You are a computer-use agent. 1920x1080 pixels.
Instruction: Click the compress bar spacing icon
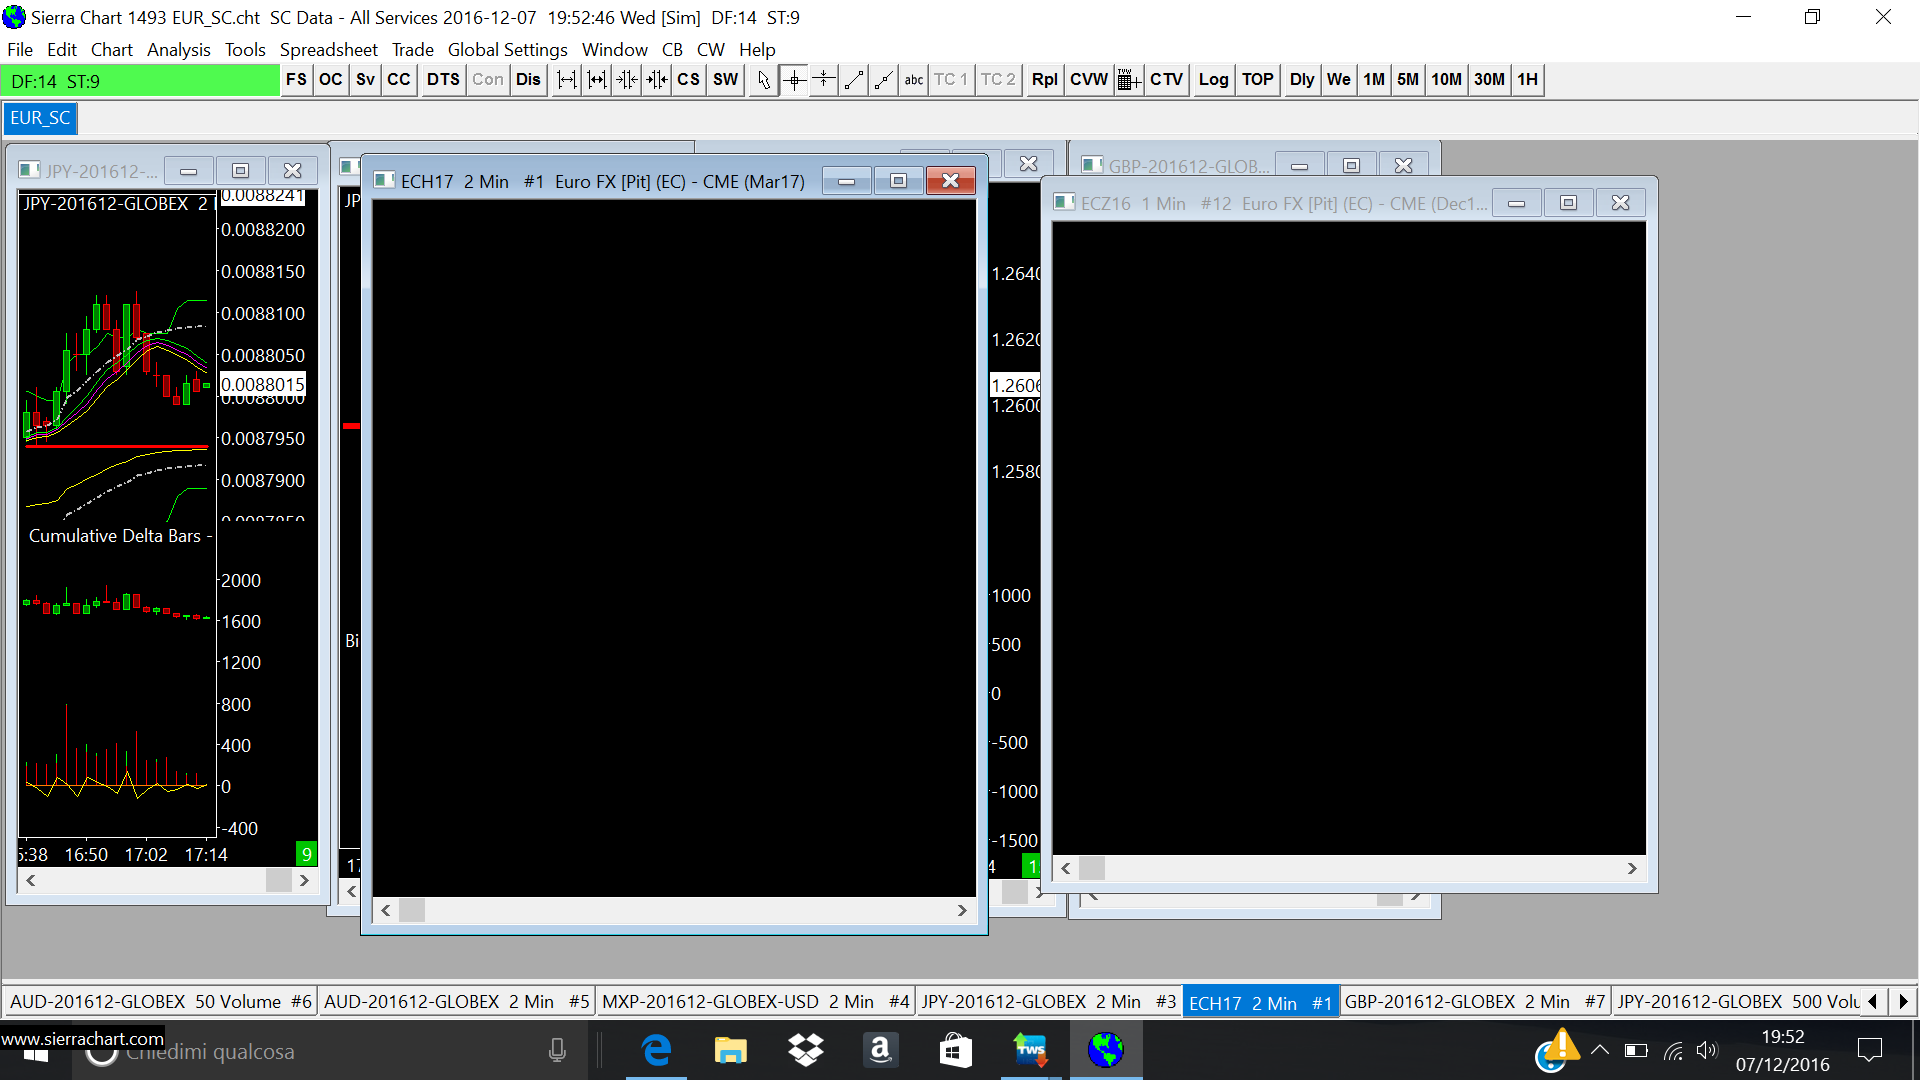coord(626,80)
